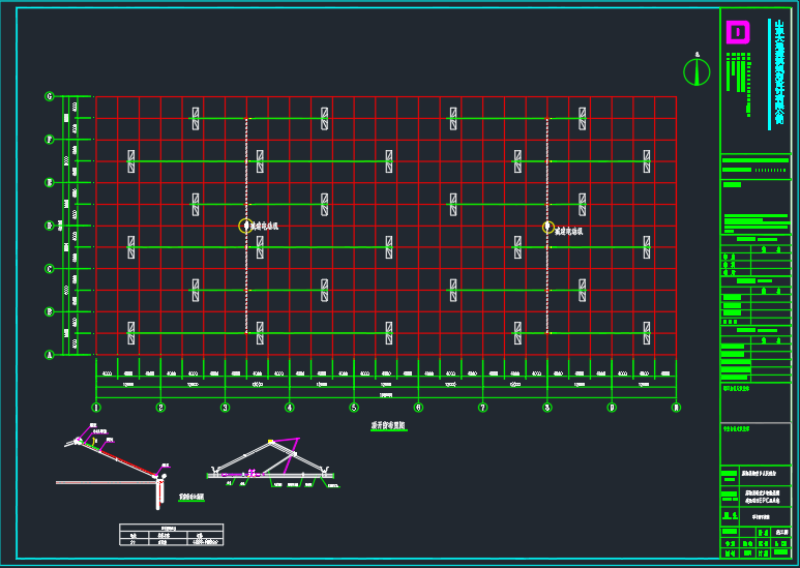800x568 pixels.
Task: Click the small table below the eave detail
Action: [x=171, y=535]
